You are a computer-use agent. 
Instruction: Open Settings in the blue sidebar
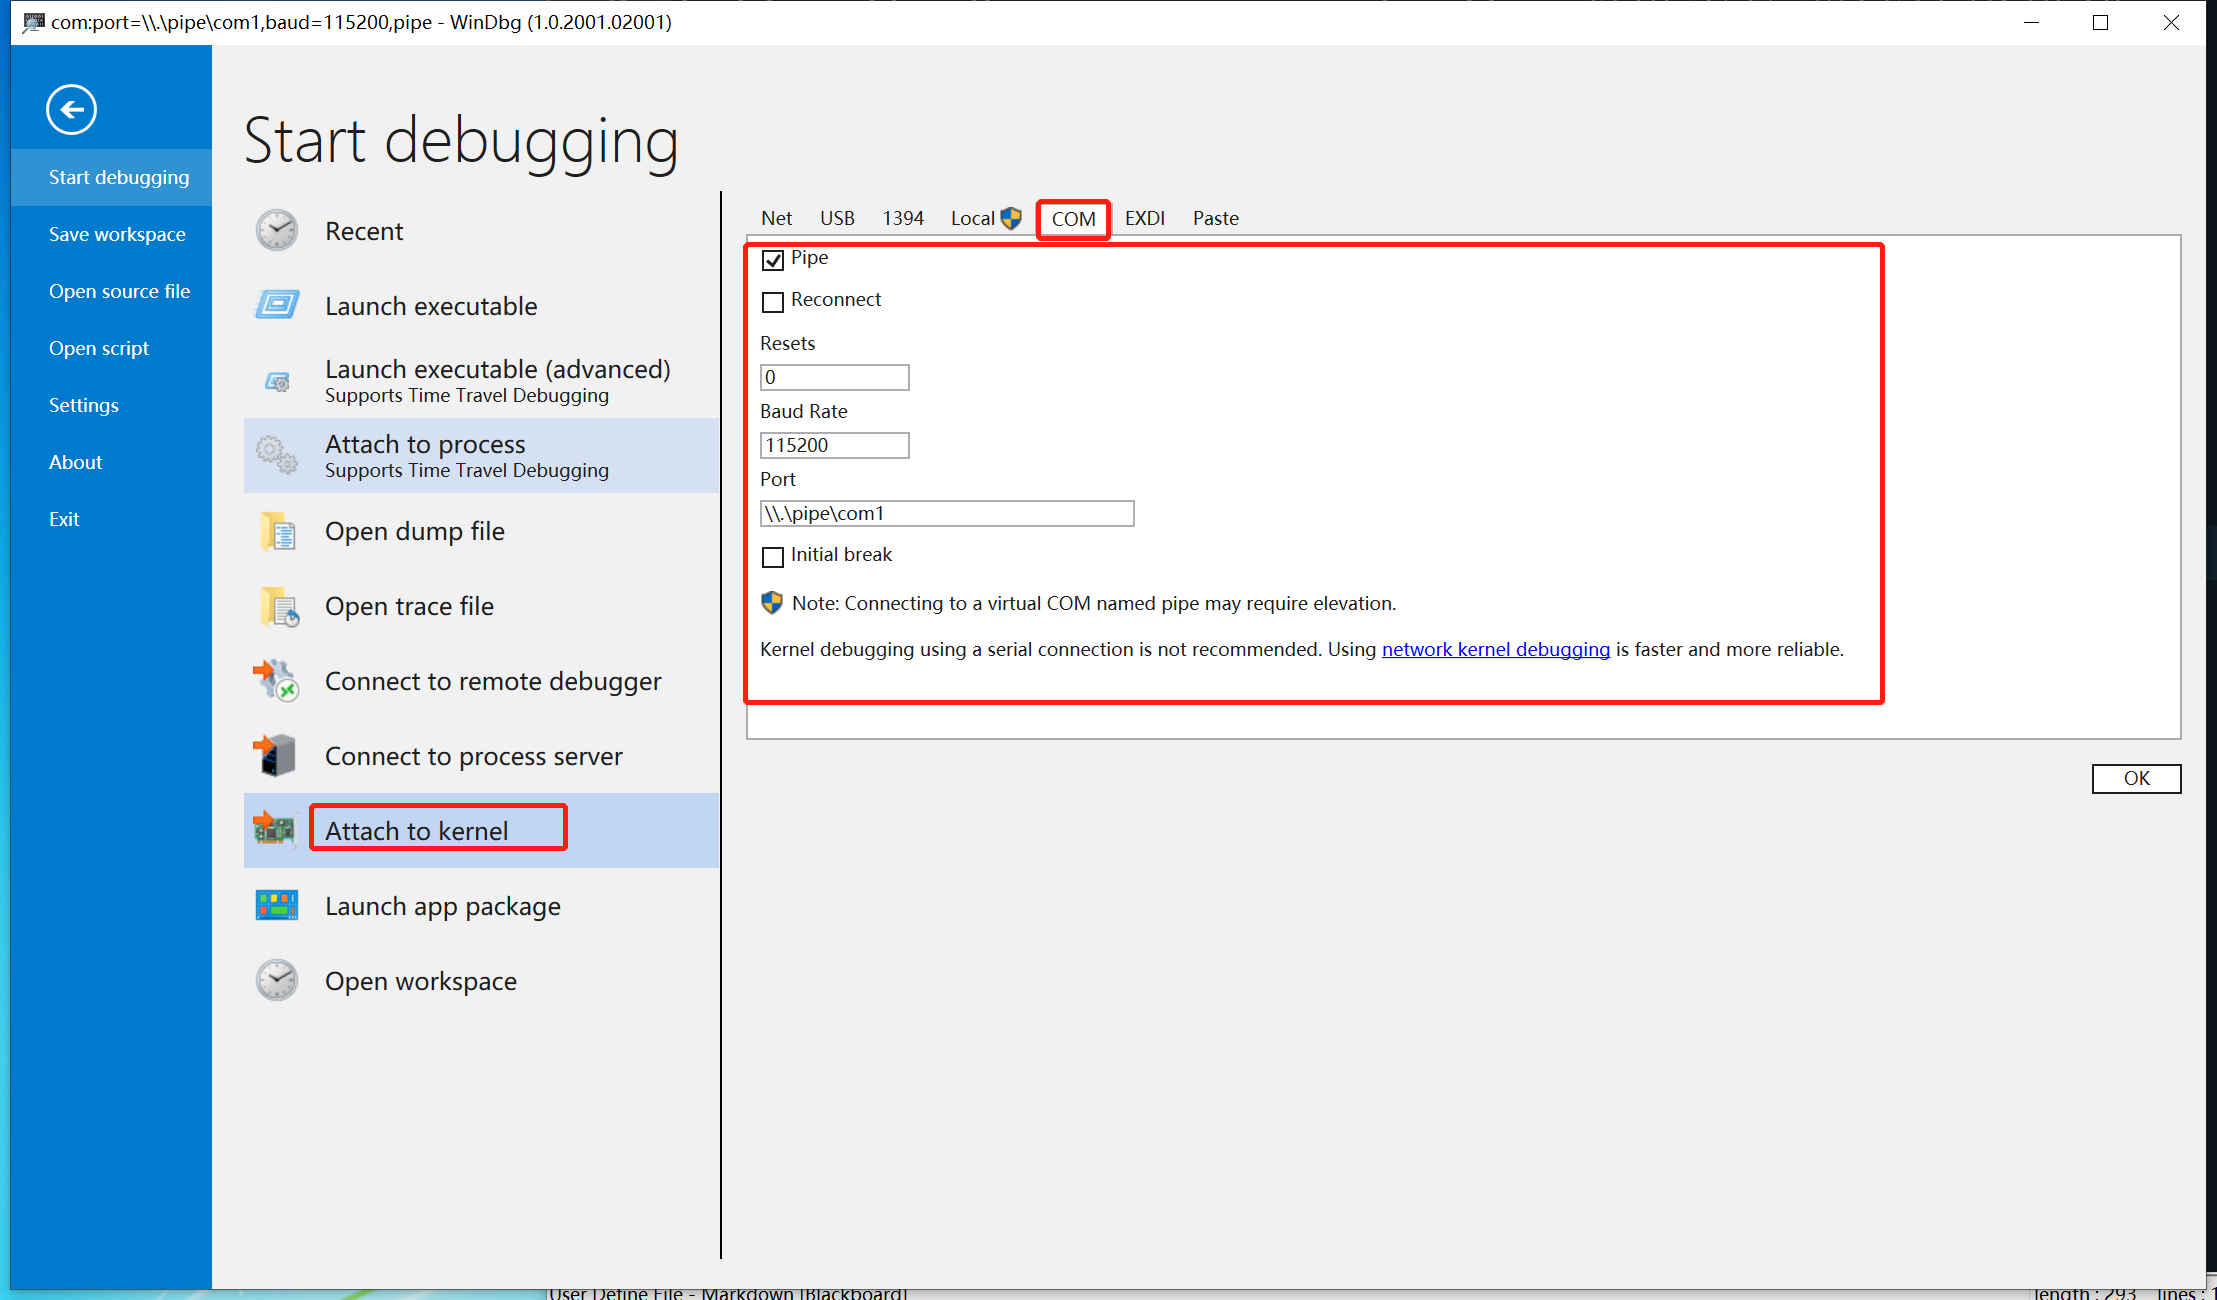coord(84,405)
